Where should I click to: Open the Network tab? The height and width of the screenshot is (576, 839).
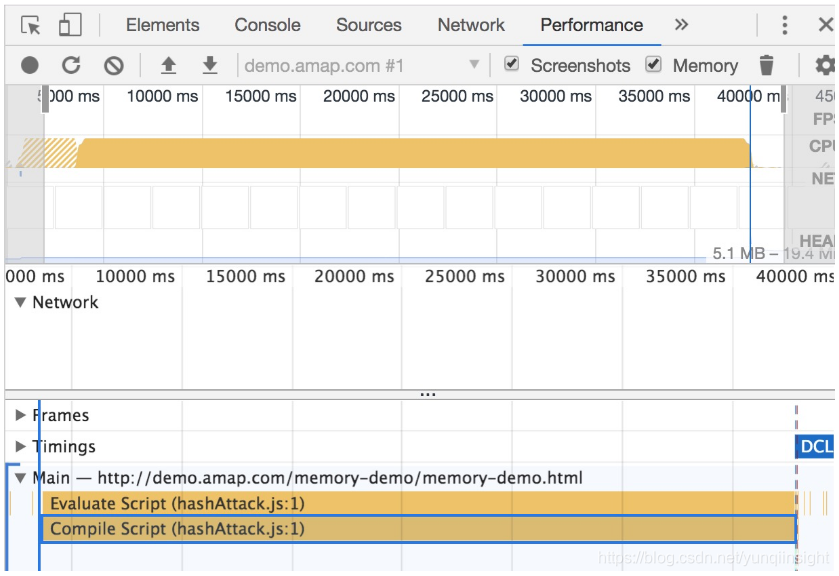tap(471, 25)
